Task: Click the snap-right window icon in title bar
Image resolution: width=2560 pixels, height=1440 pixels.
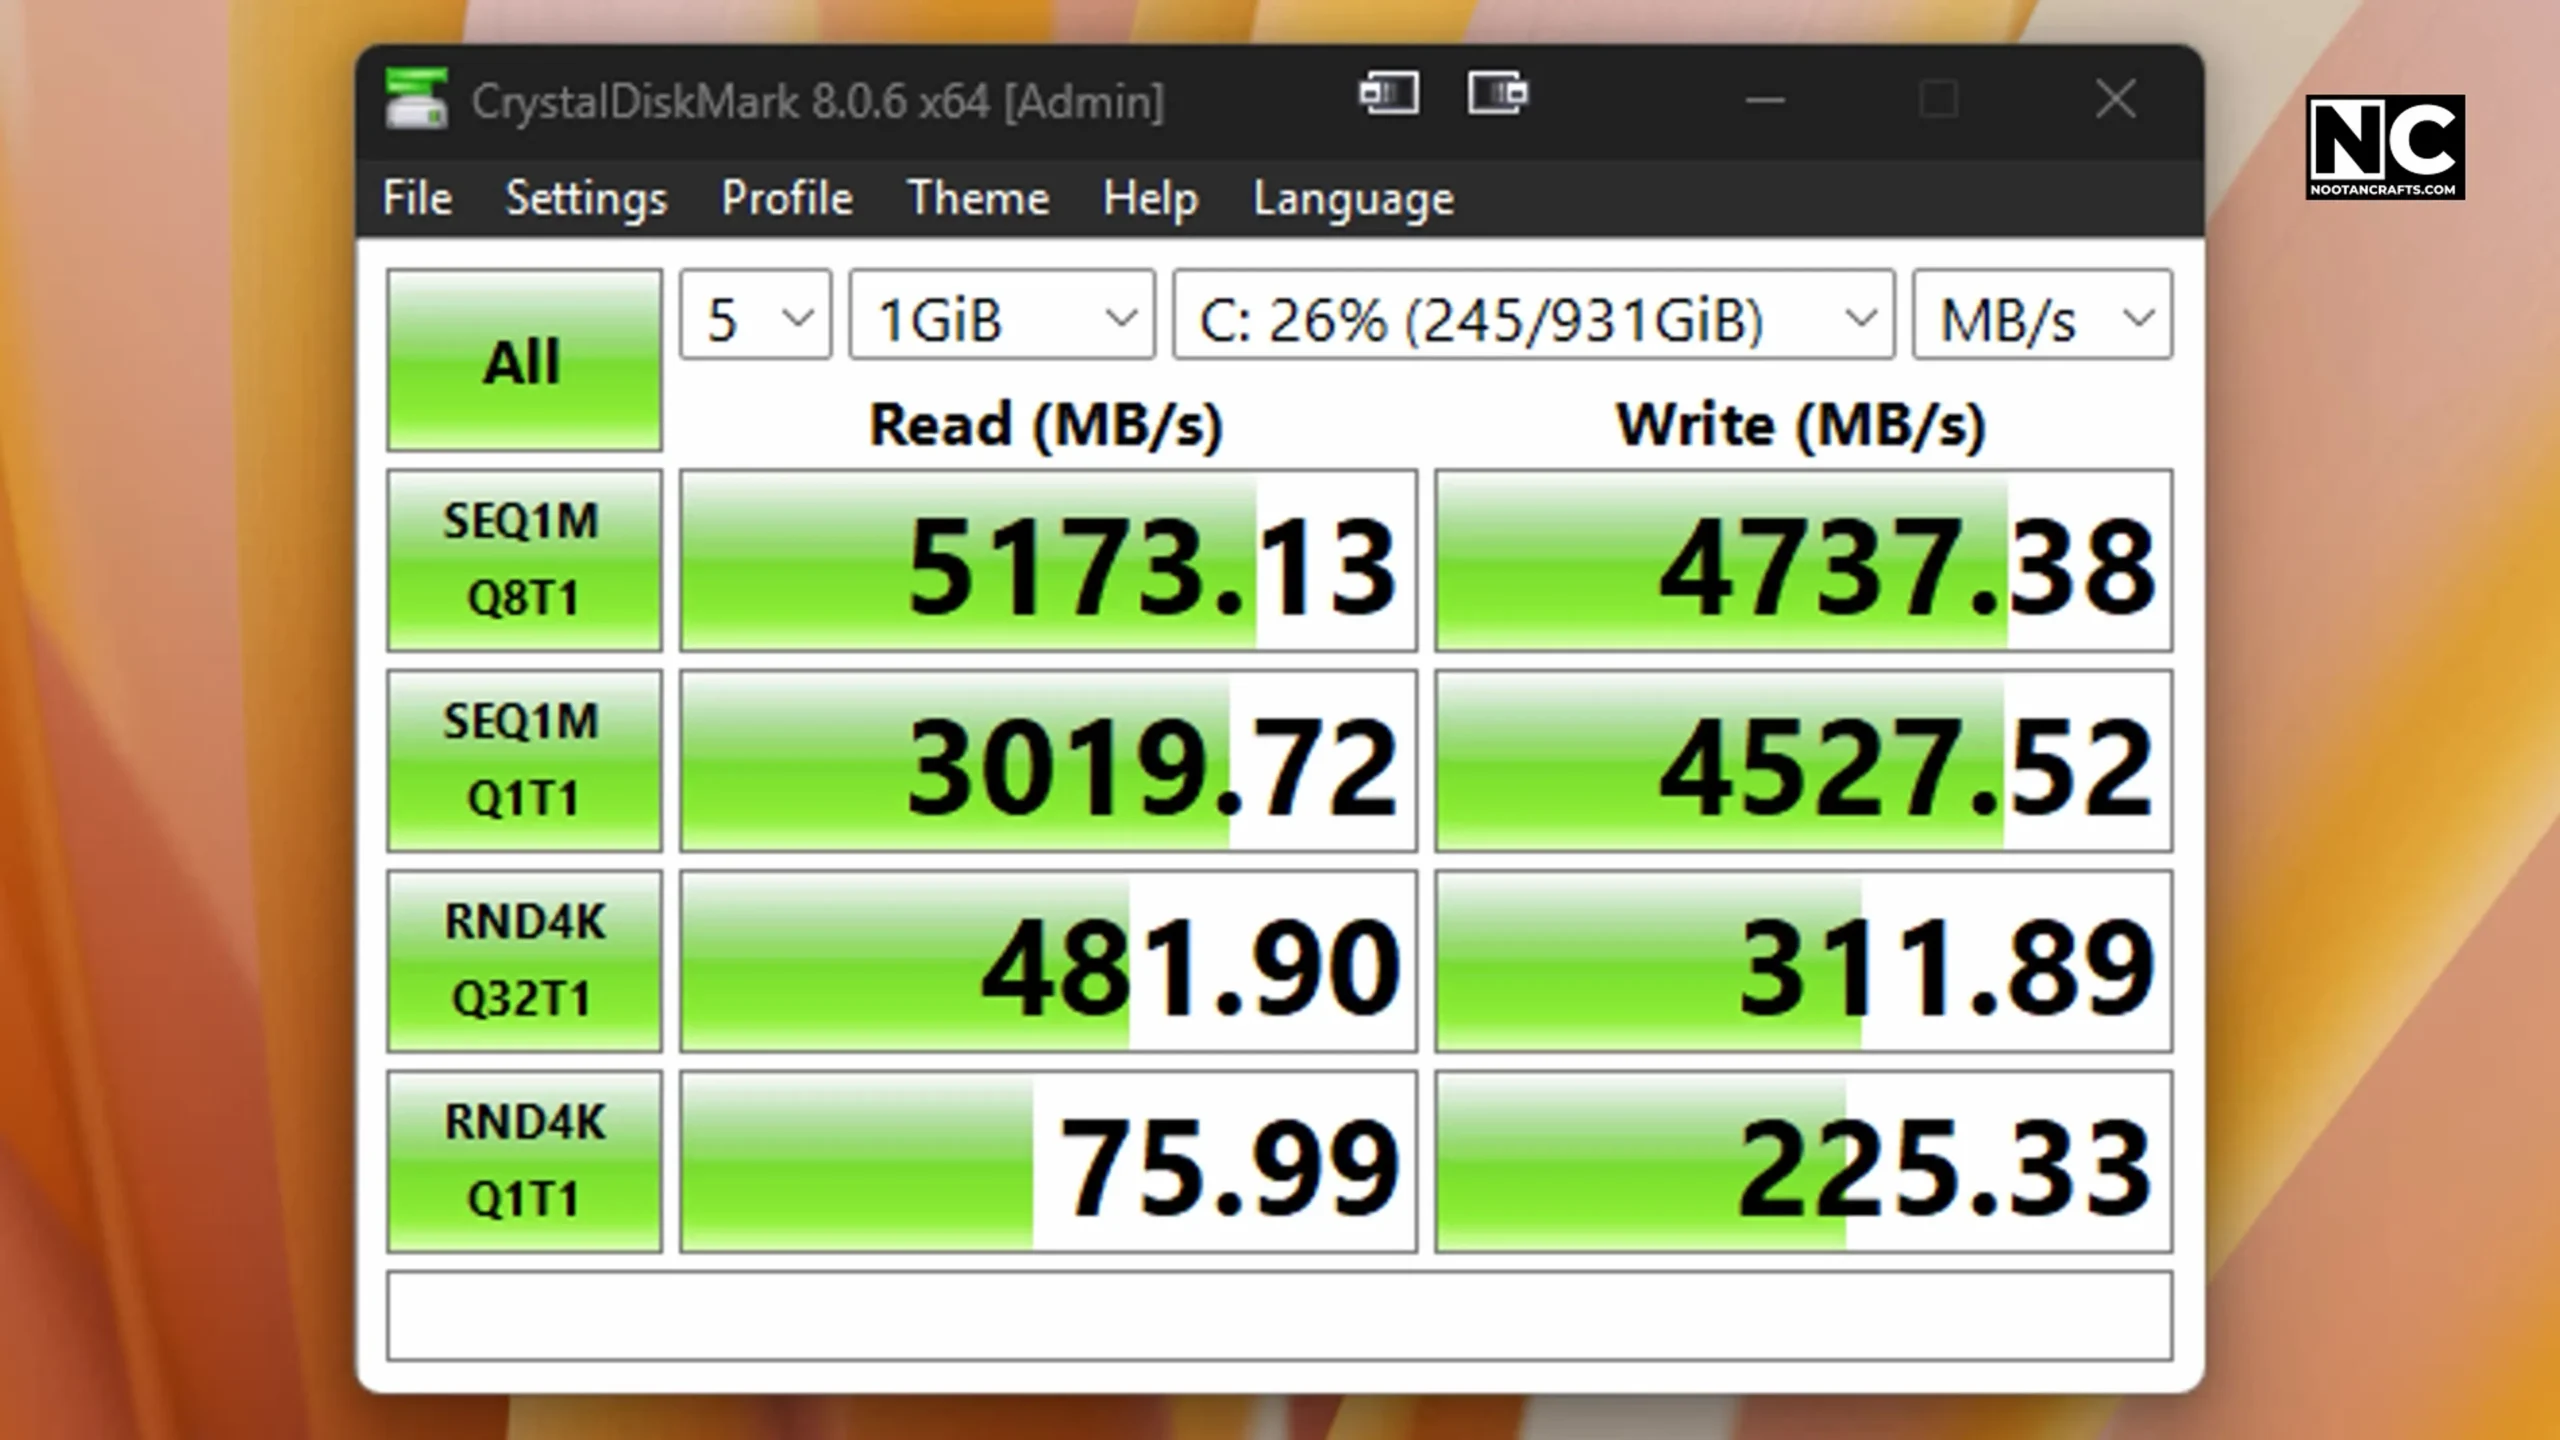Action: pos(1497,94)
